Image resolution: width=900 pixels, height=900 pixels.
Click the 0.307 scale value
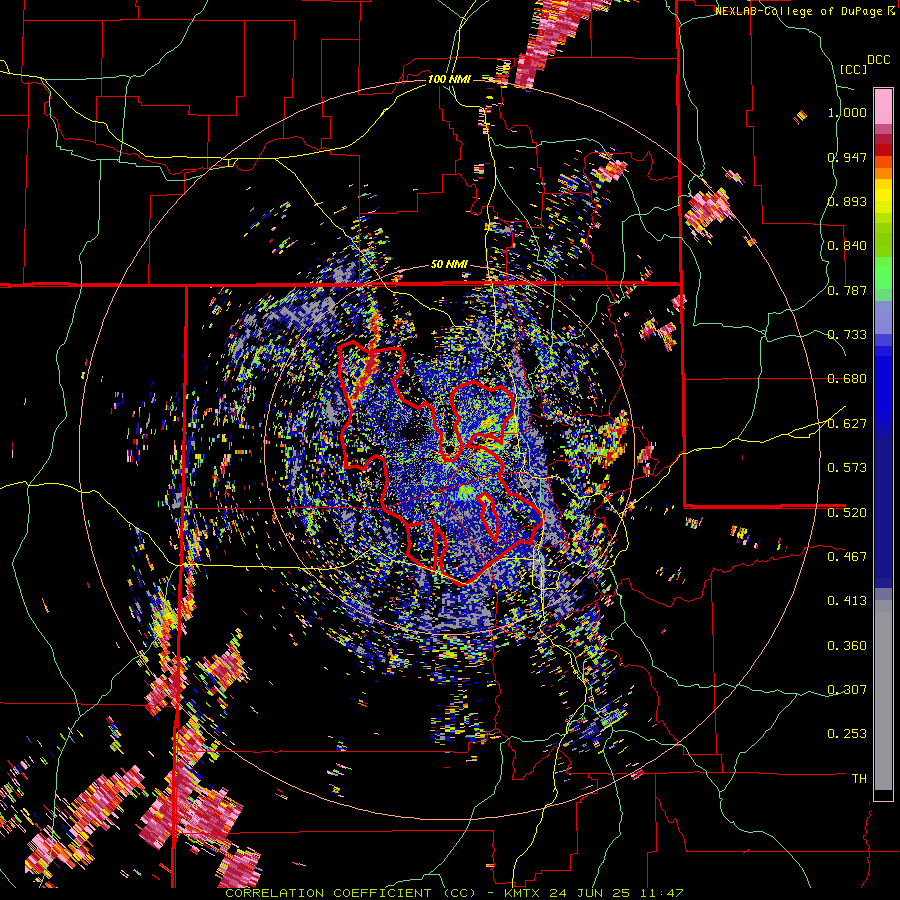pyautogui.click(x=847, y=690)
